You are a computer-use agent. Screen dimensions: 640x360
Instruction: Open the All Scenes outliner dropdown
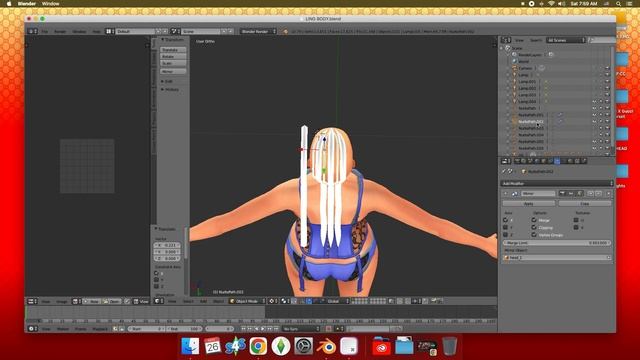(x=566, y=40)
